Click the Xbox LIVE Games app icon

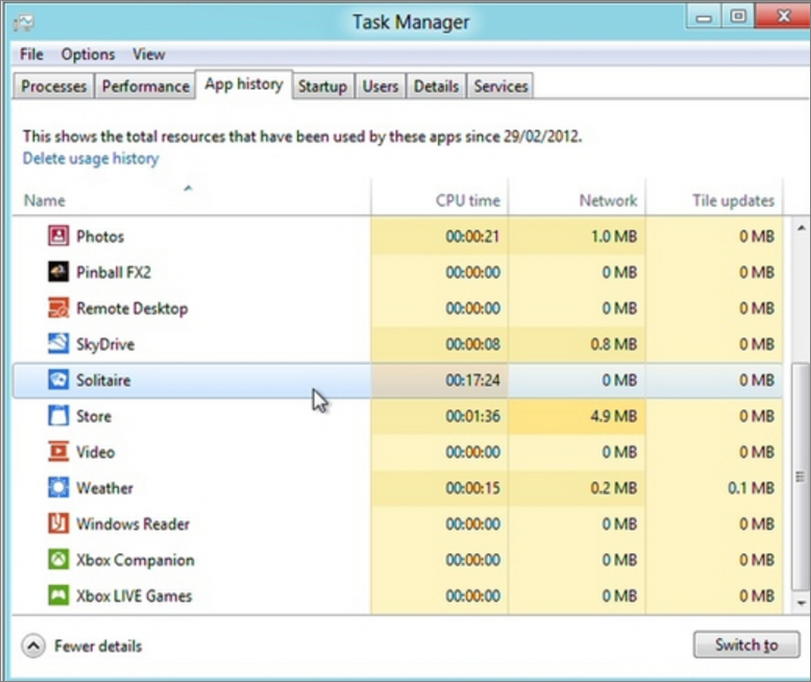[58, 596]
